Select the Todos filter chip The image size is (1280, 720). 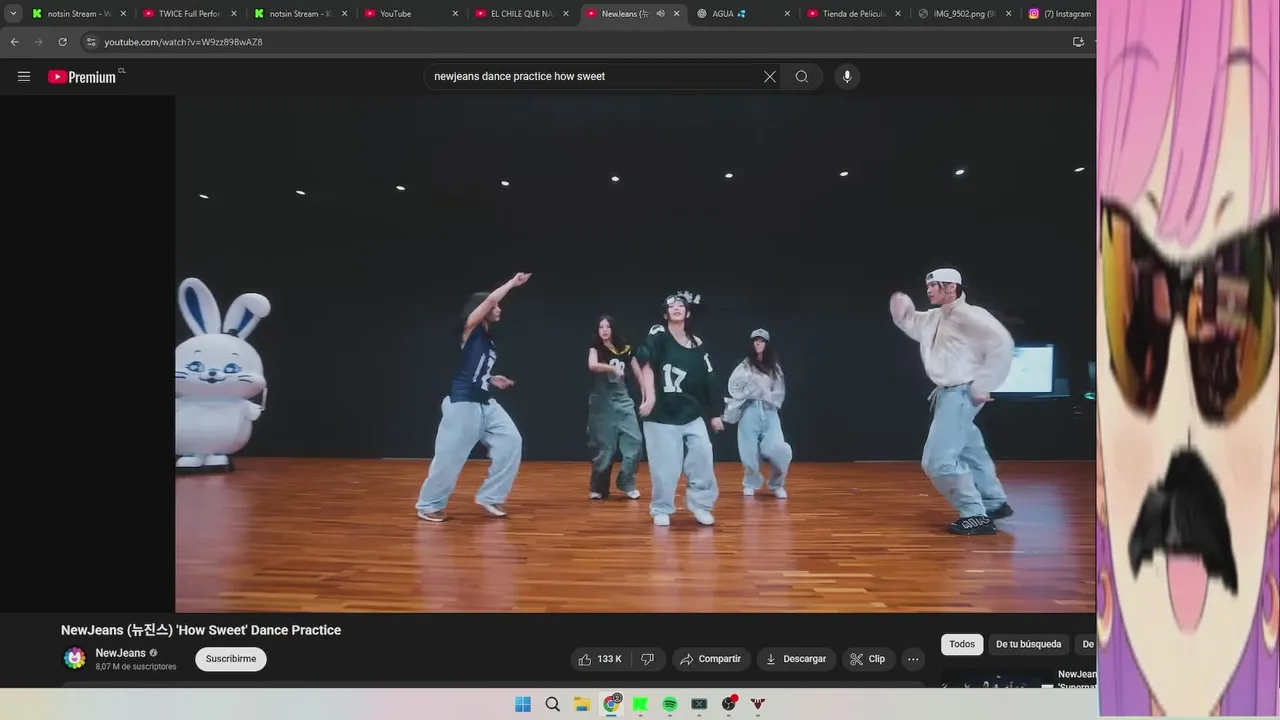[x=962, y=644]
